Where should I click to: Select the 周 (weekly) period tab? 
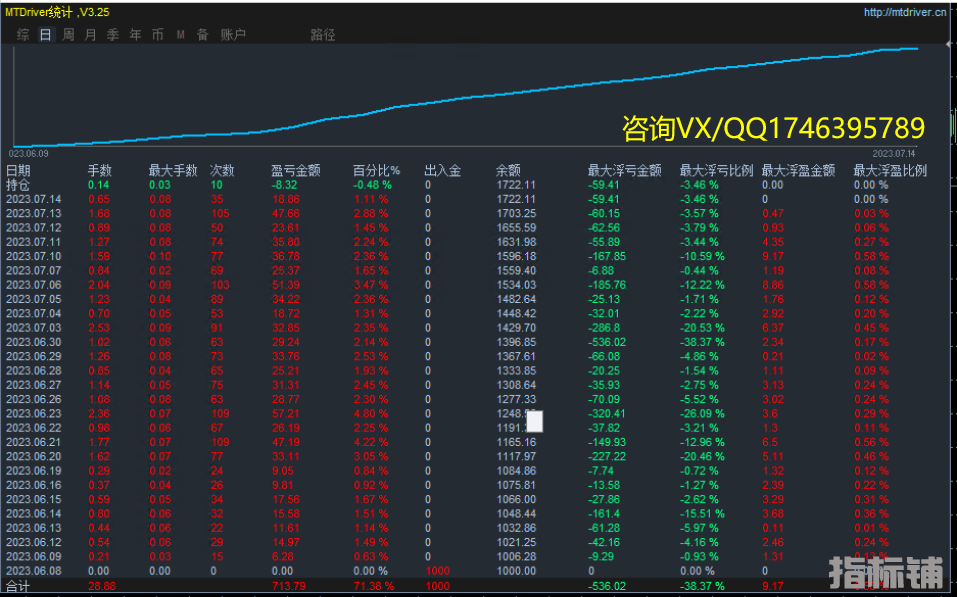[x=68, y=35]
